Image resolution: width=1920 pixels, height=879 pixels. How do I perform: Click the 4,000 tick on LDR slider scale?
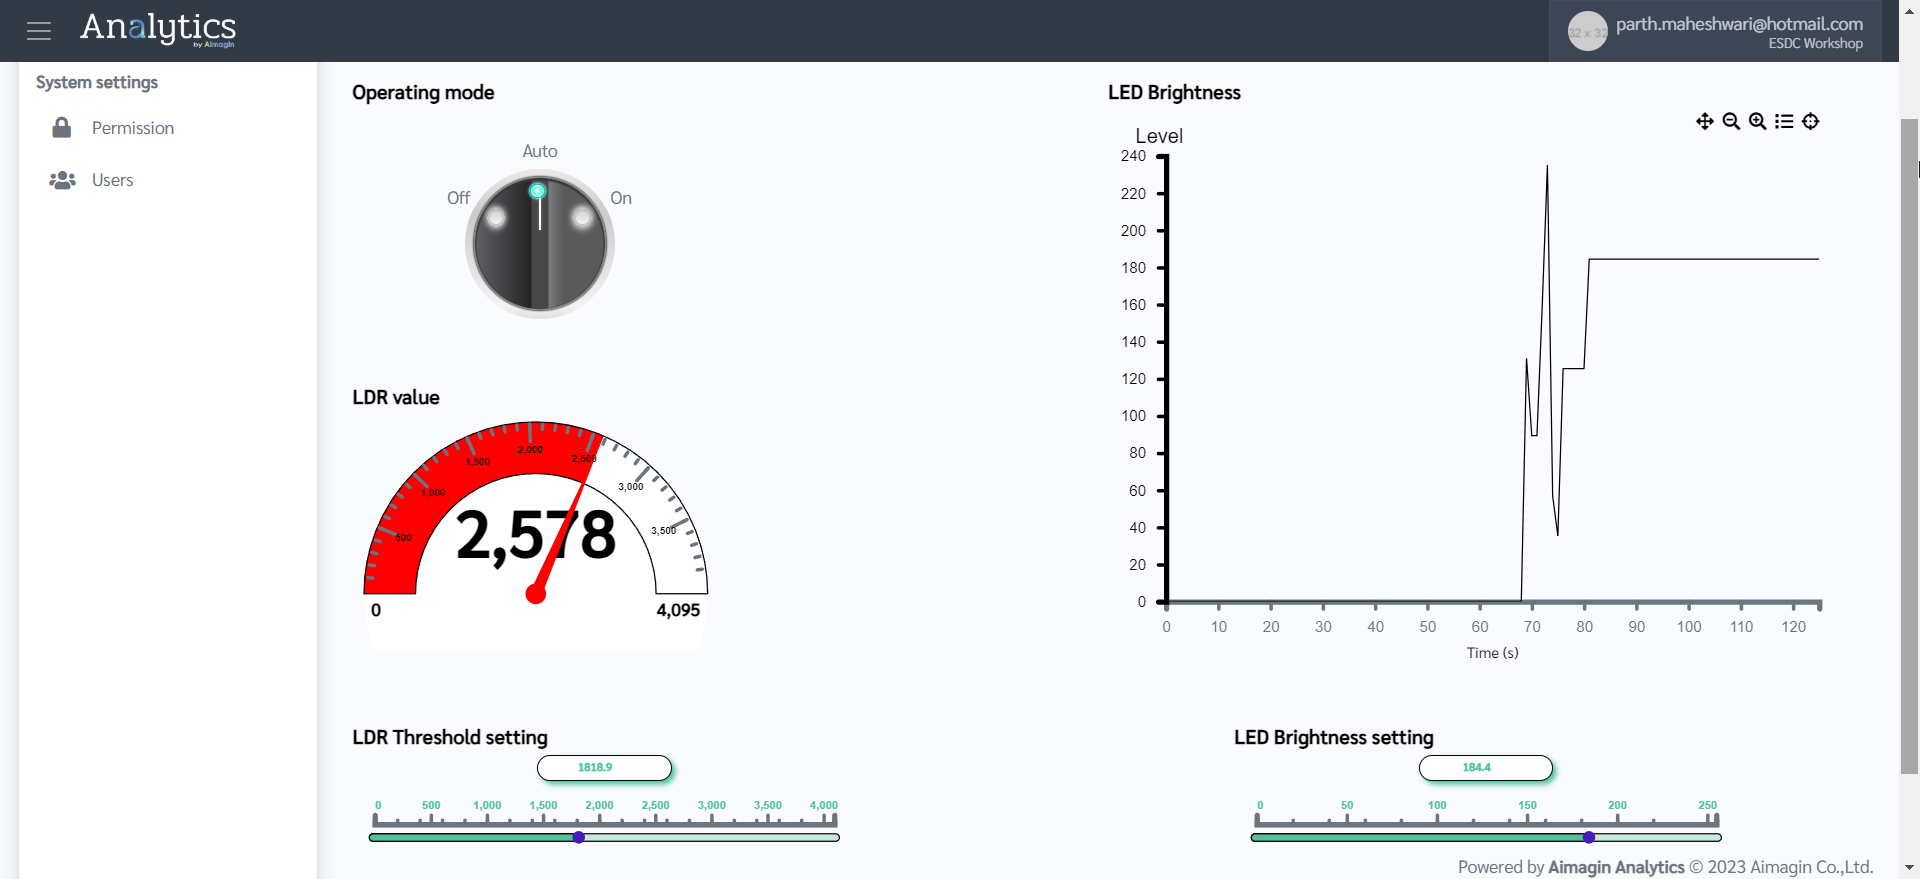pyautogui.click(x=824, y=805)
